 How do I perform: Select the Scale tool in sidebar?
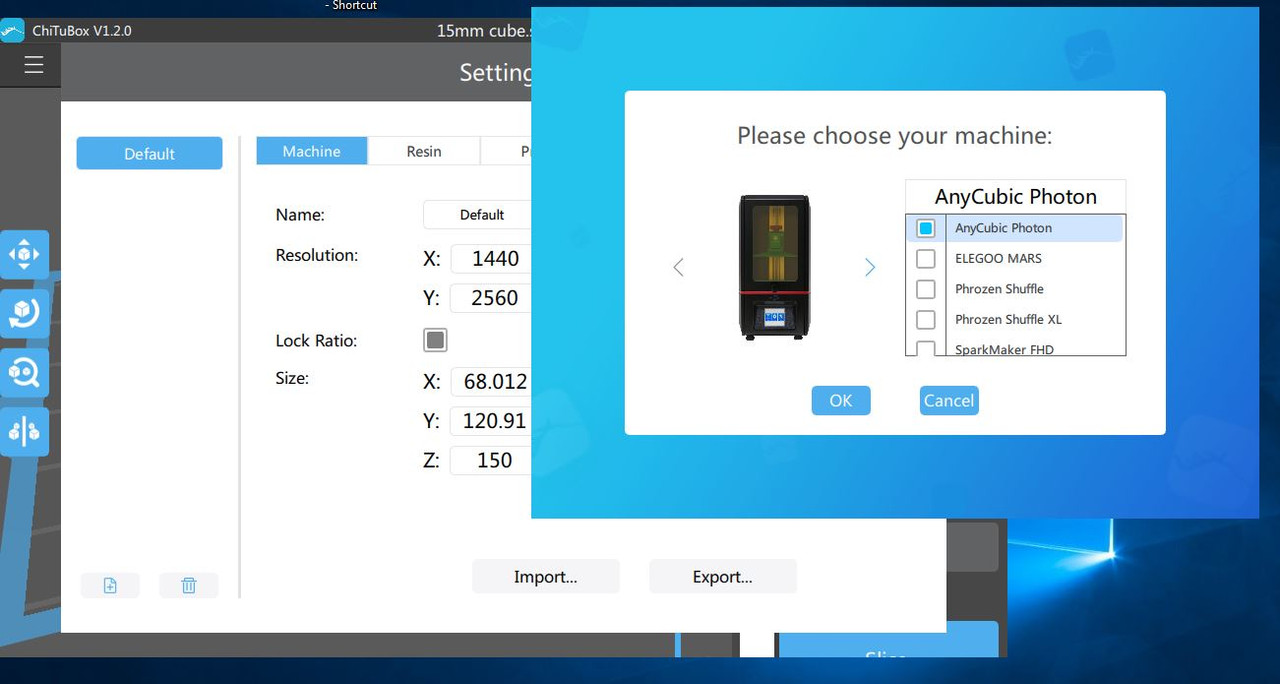tap(24, 372)
